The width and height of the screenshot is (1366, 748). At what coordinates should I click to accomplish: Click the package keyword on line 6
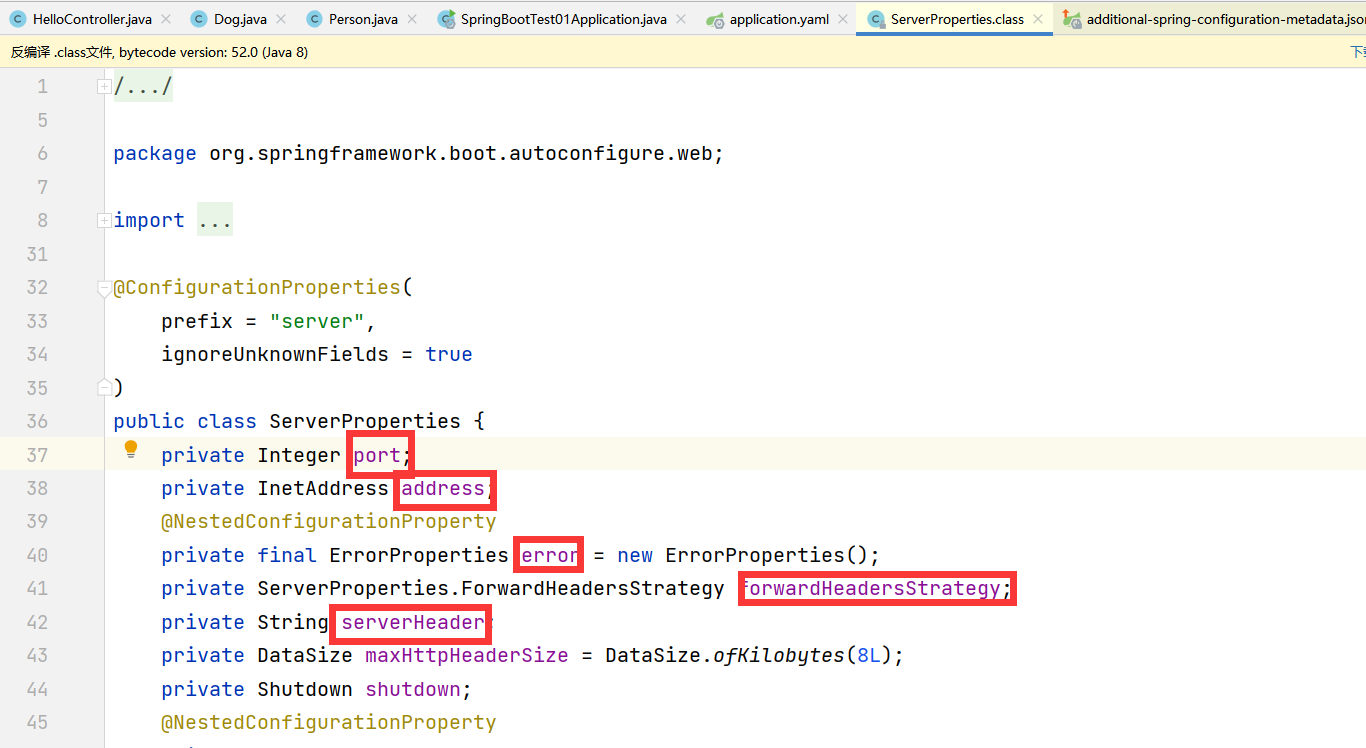tap(155, 154)
